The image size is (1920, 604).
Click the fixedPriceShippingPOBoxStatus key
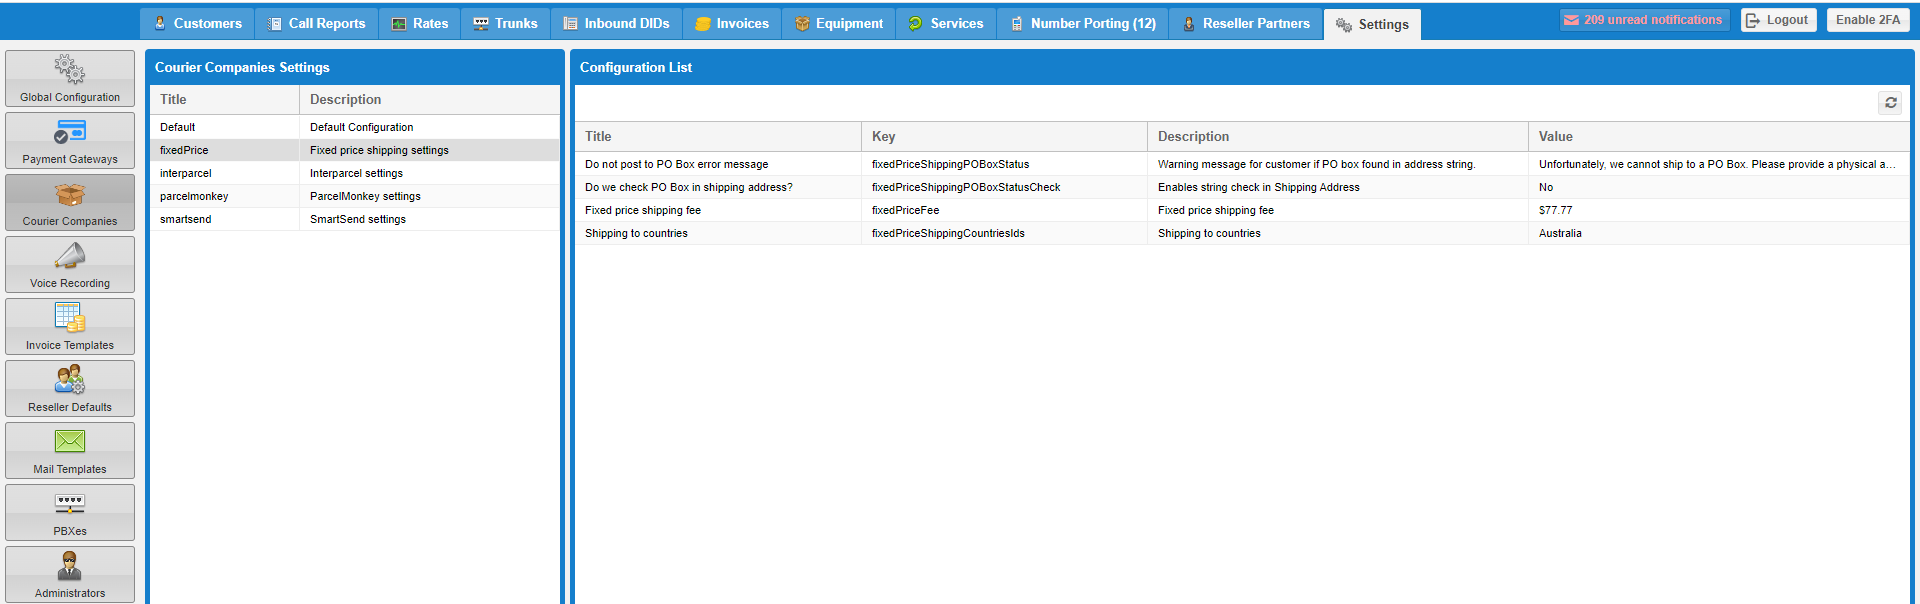pyautogui.click(x=950, y=164)
